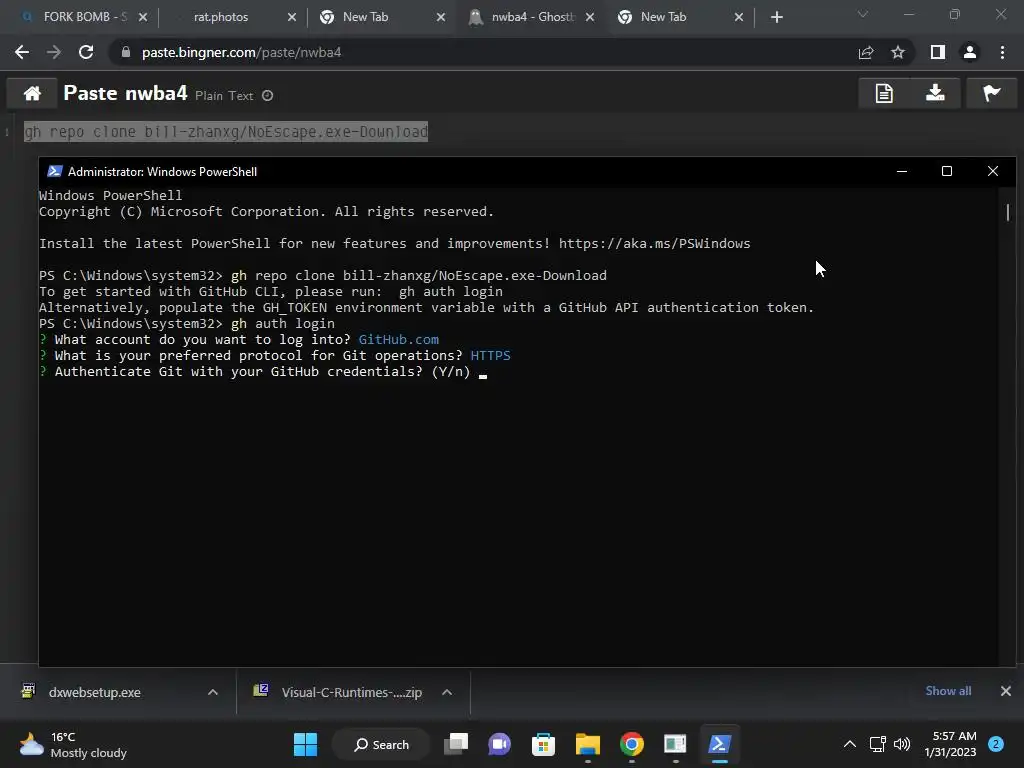Viewport: 1024px width, 768px height.
Task: Click the Paste nwba4 title
Action: (x=125, y=93)
